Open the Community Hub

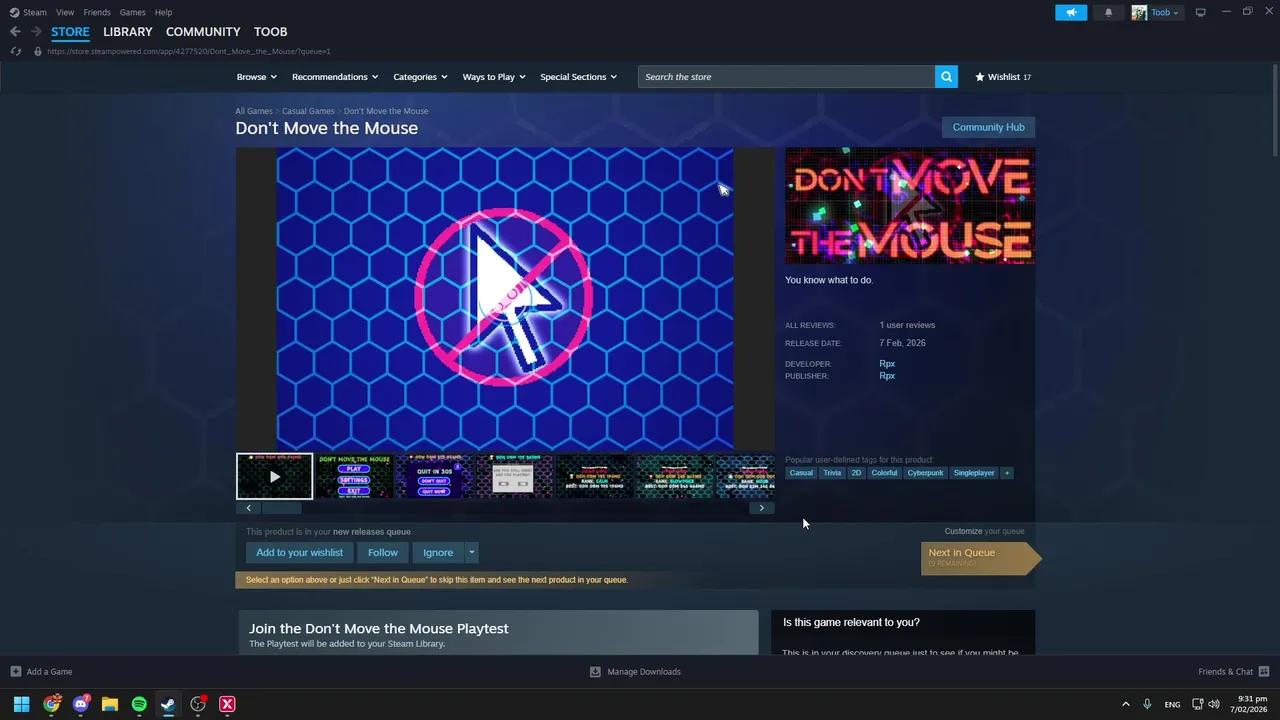click(x=988, y=127)
